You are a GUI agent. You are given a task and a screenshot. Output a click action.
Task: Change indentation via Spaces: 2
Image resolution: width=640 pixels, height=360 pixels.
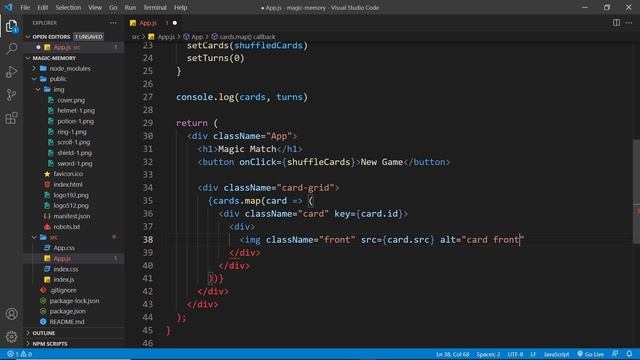tap(488, 354)
